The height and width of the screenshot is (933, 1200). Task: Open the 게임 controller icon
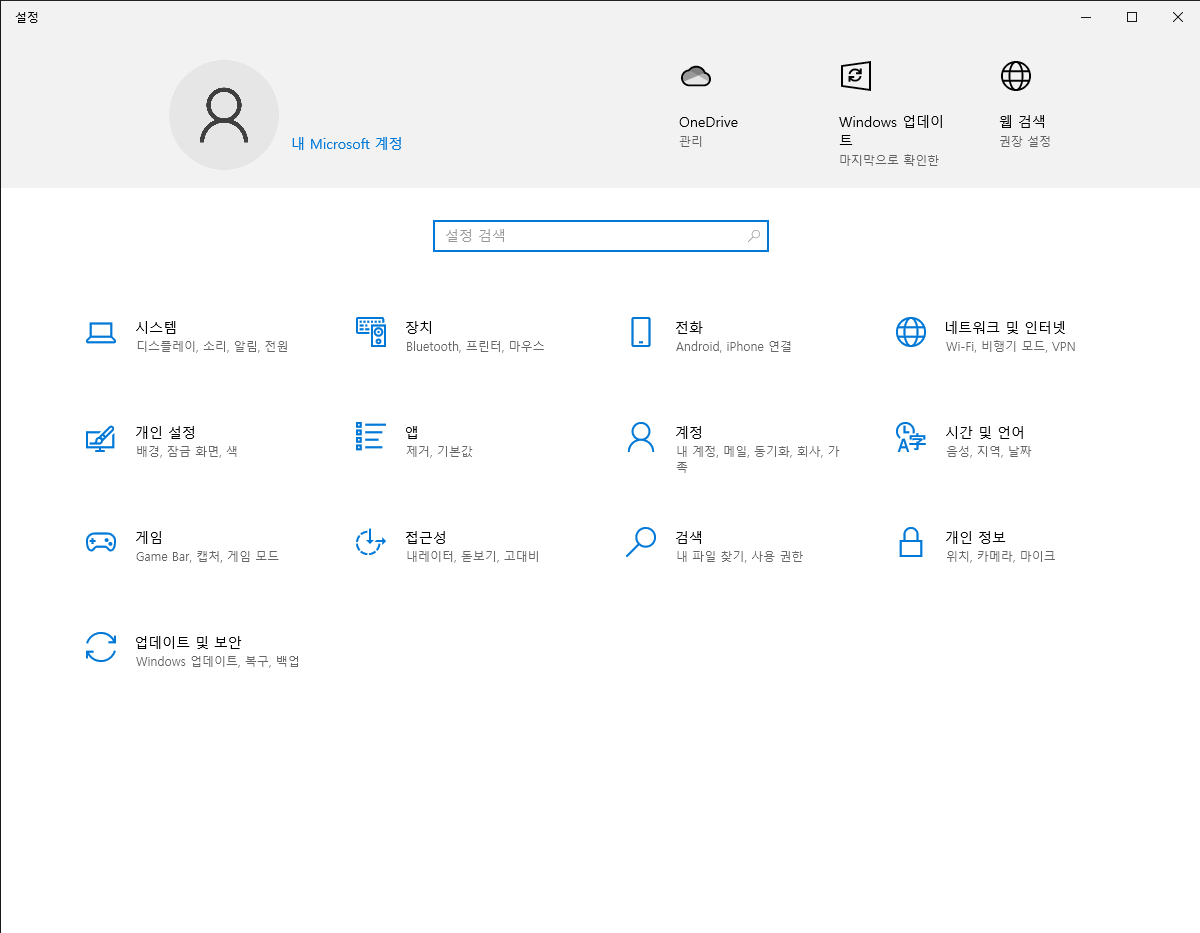pos(101,542)
